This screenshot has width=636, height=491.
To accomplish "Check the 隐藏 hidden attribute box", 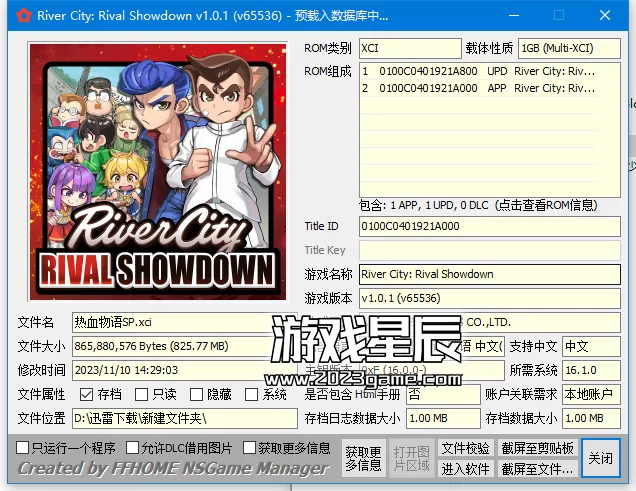I will tap(196, 395).
